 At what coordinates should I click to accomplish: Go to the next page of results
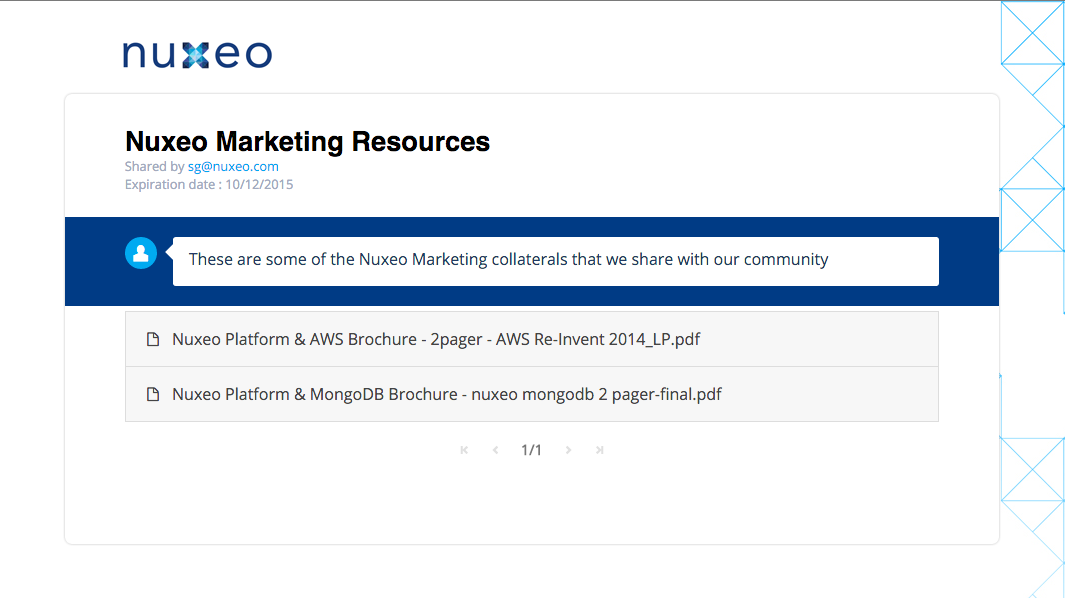tap(568, 450)
